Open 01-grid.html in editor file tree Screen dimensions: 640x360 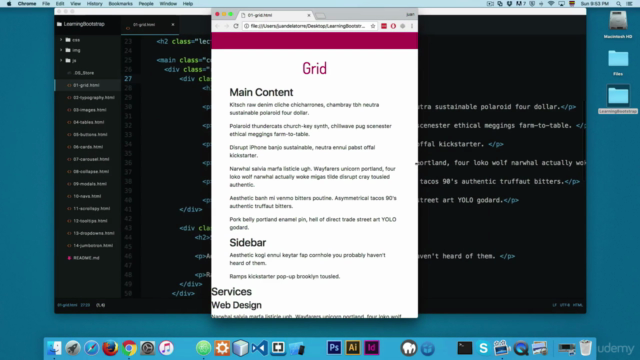[x=86, y=85]
